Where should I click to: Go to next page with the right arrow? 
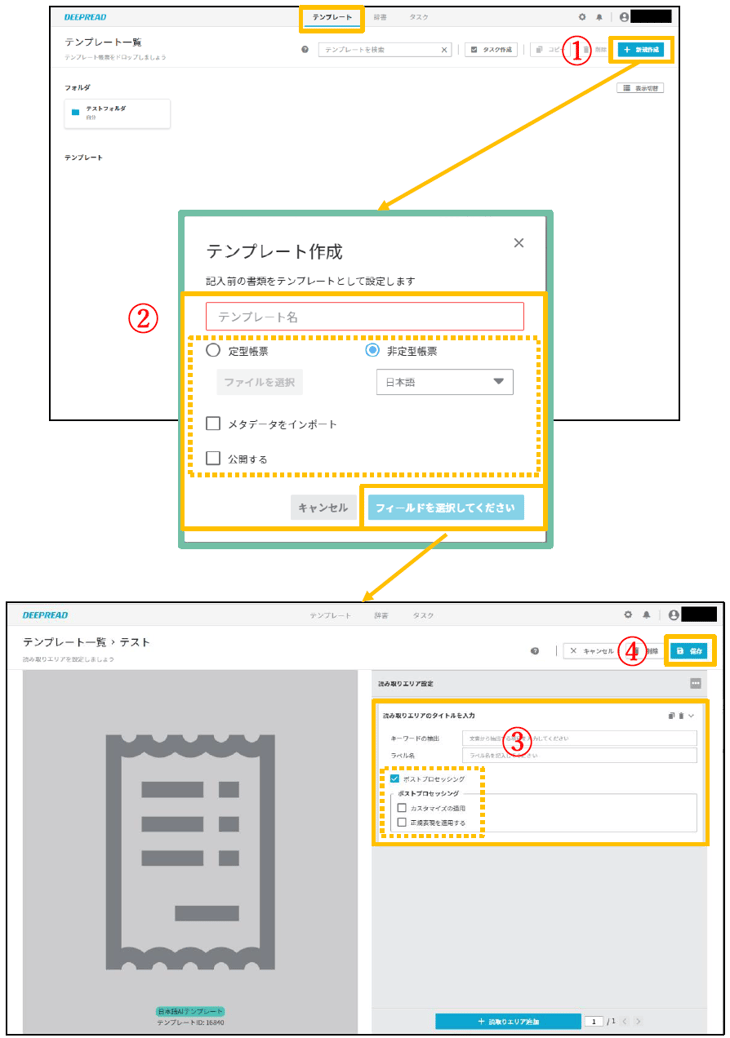(637, 1021)
